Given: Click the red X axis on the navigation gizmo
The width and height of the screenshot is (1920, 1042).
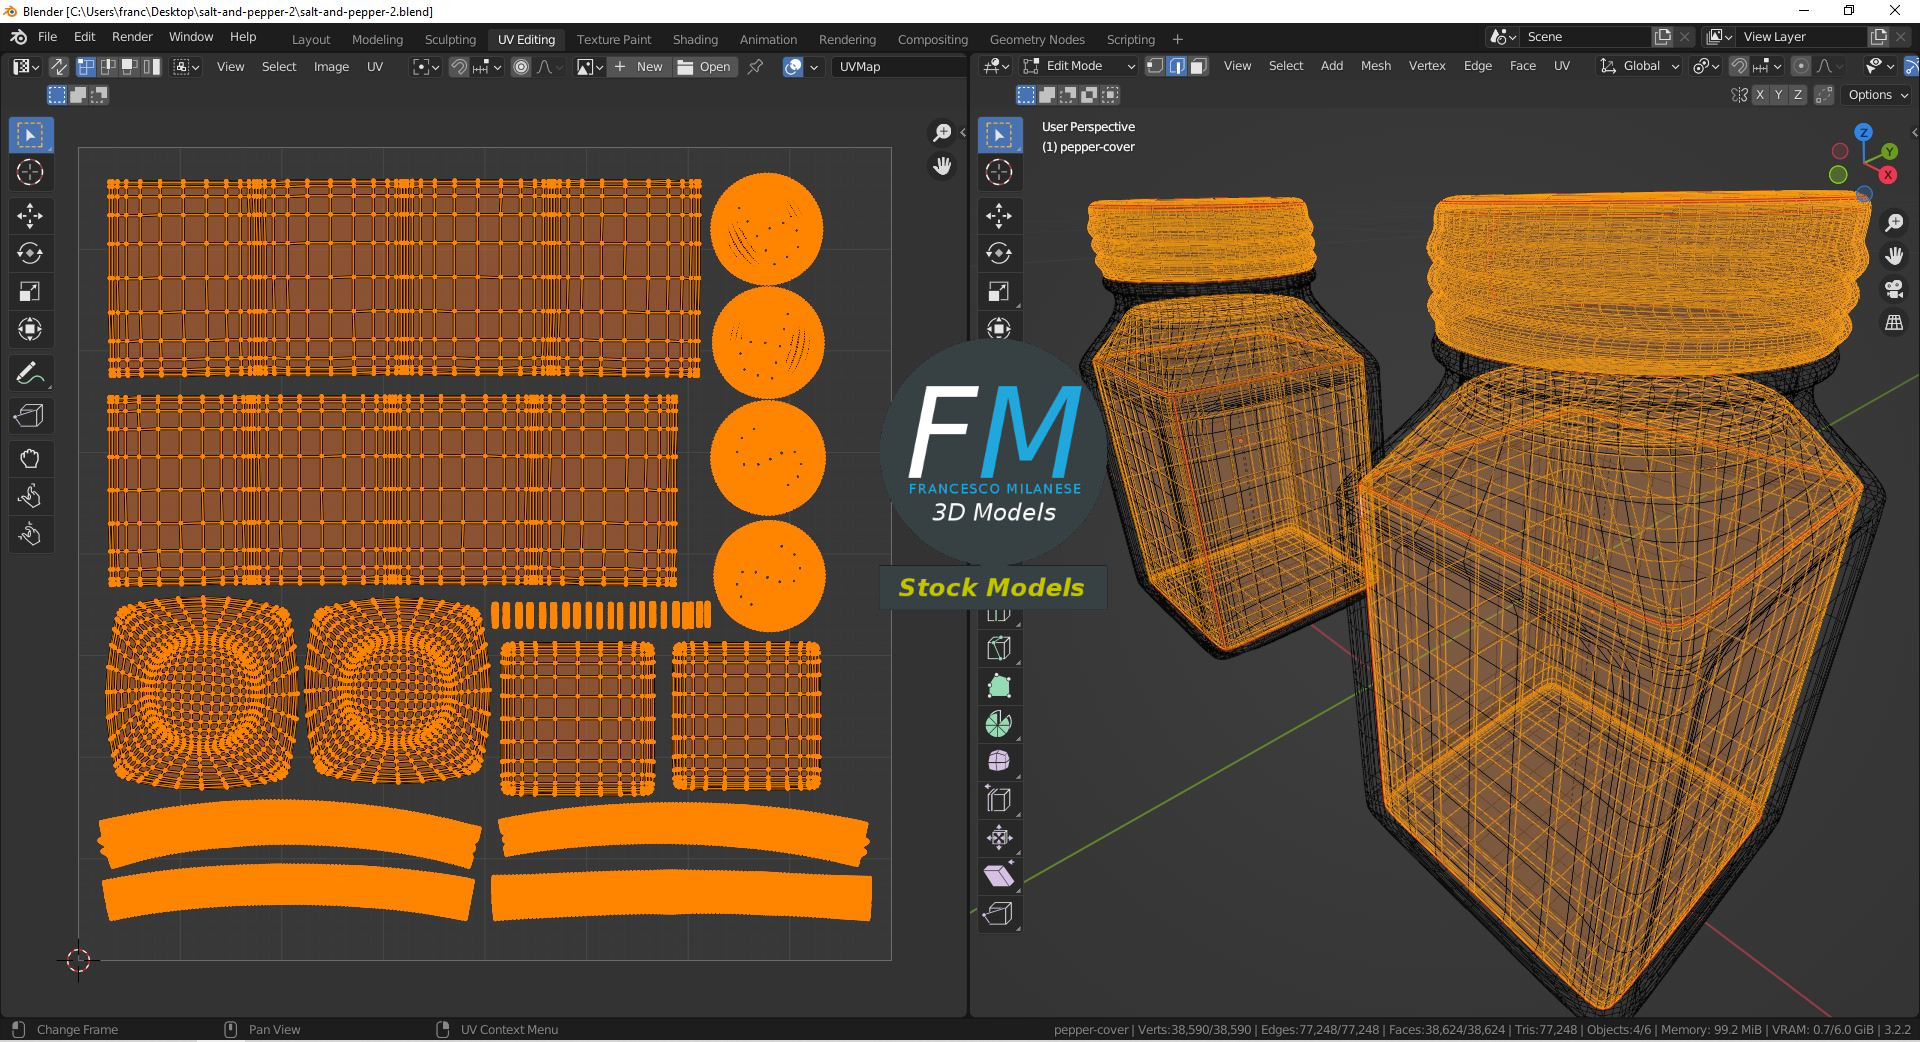Looking at the screenshot, I should 1888,175.
